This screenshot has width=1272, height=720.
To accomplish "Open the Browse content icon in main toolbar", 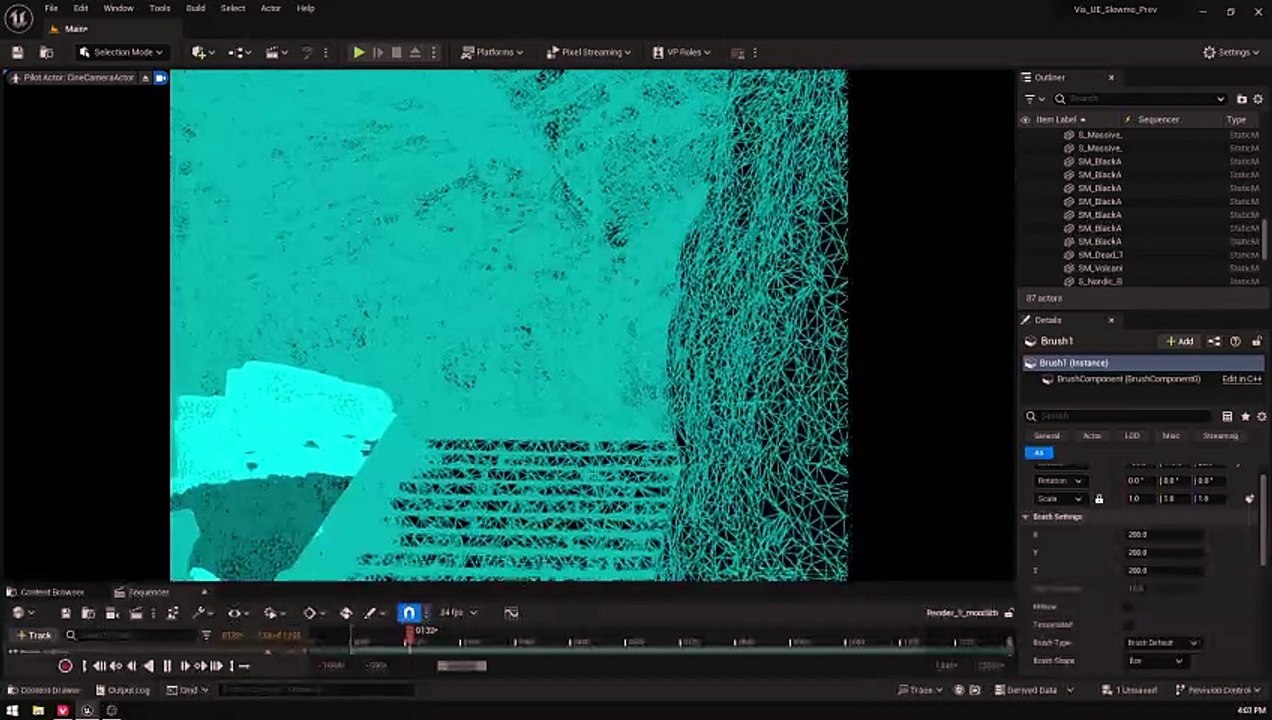I will (x=46, y=52).
